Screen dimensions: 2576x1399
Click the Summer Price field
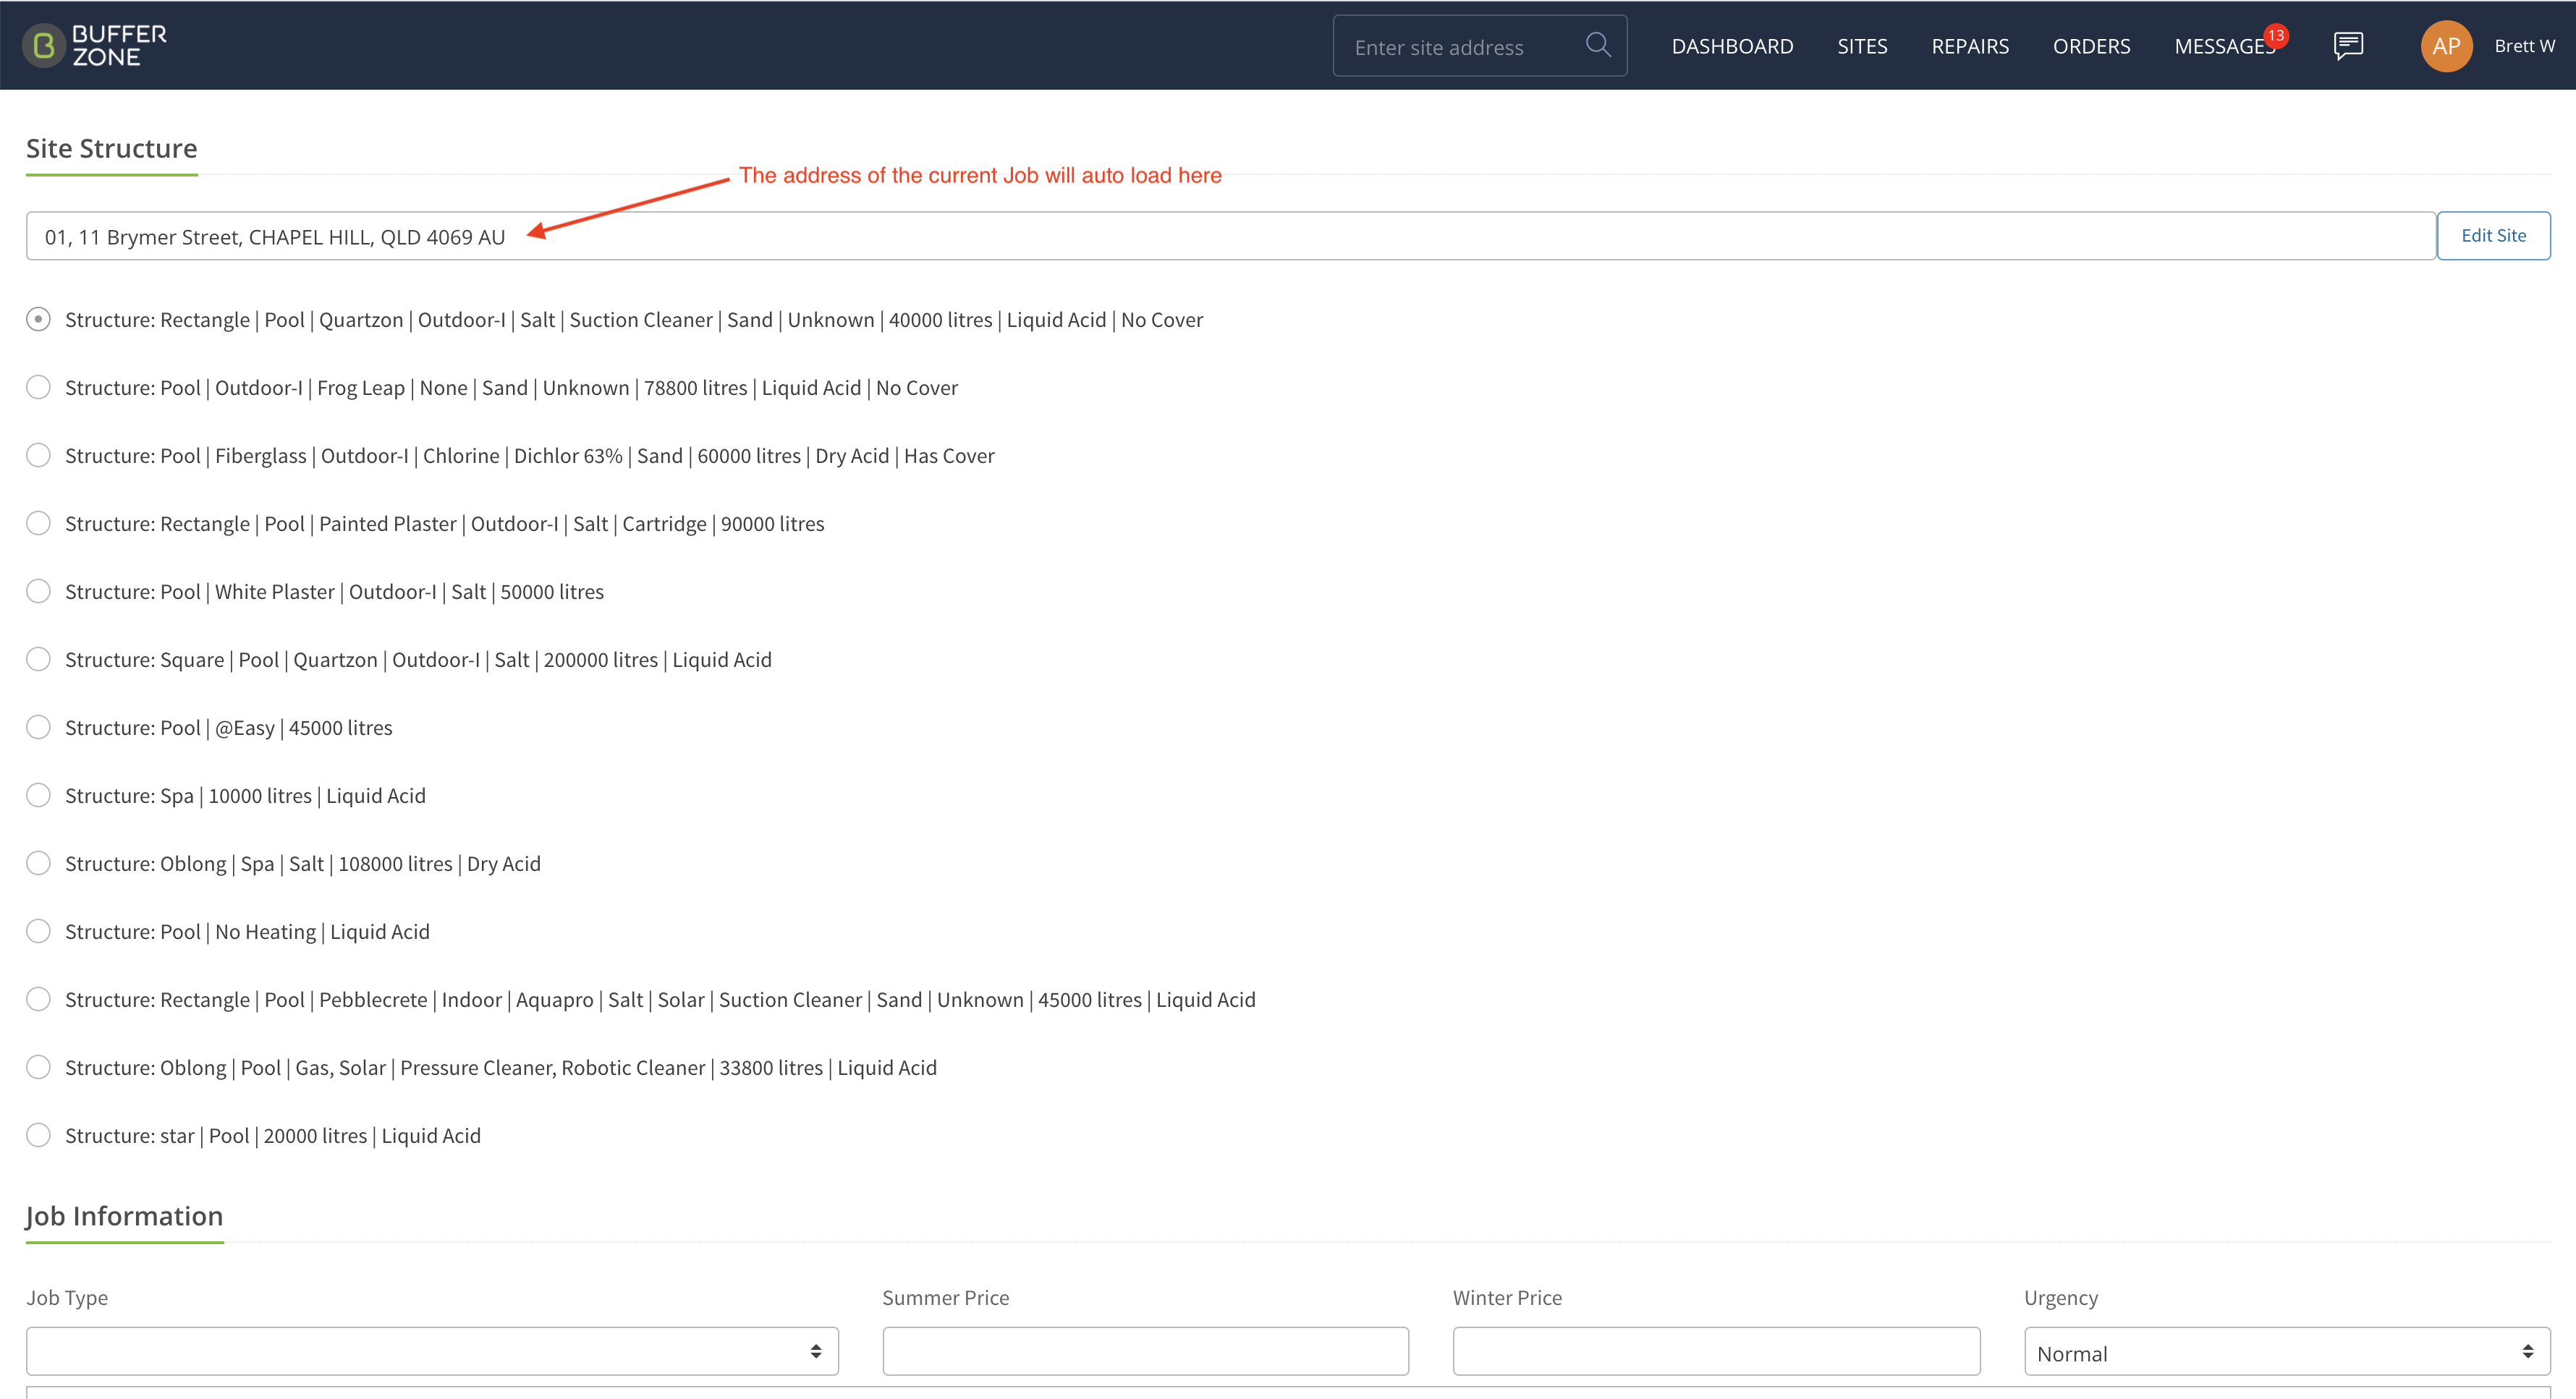pos(1145,1351)
